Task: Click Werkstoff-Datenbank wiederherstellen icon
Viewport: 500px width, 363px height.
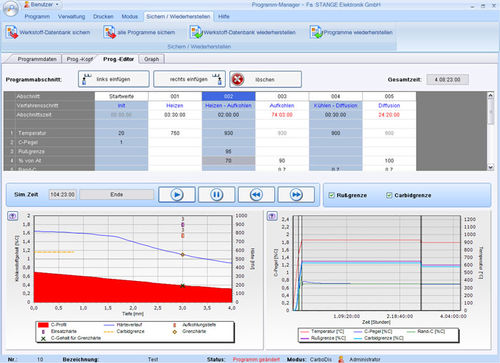Action: tap(196, 32)
